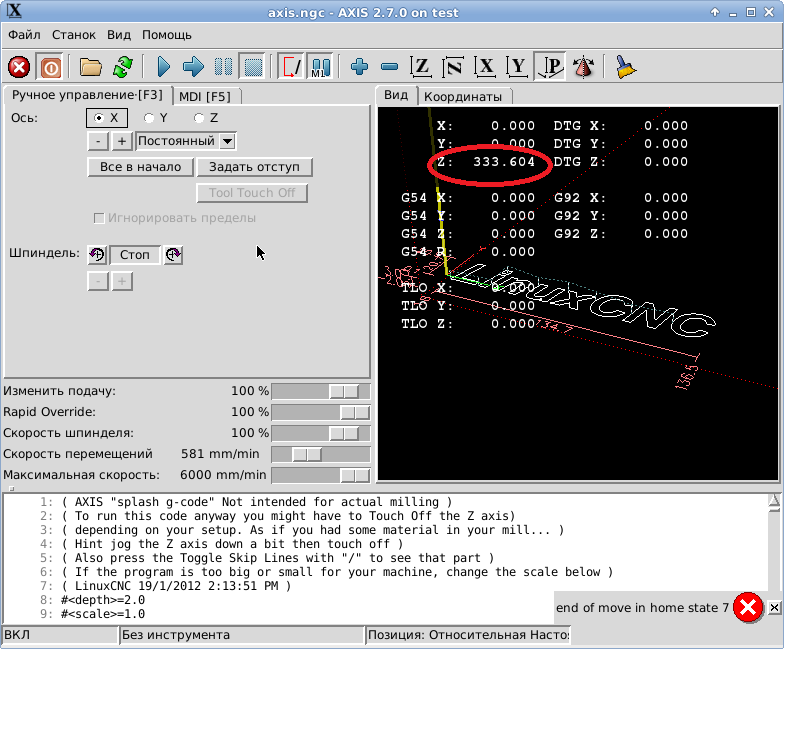Viewport: 811px width, 742px height.
Task: Click the Изменить подачу slider
Action: [321, 391]
